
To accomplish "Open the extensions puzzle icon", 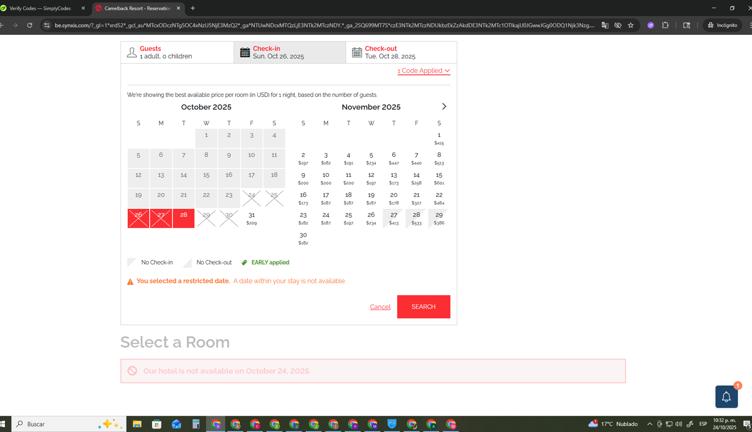I will click(665, 25).
